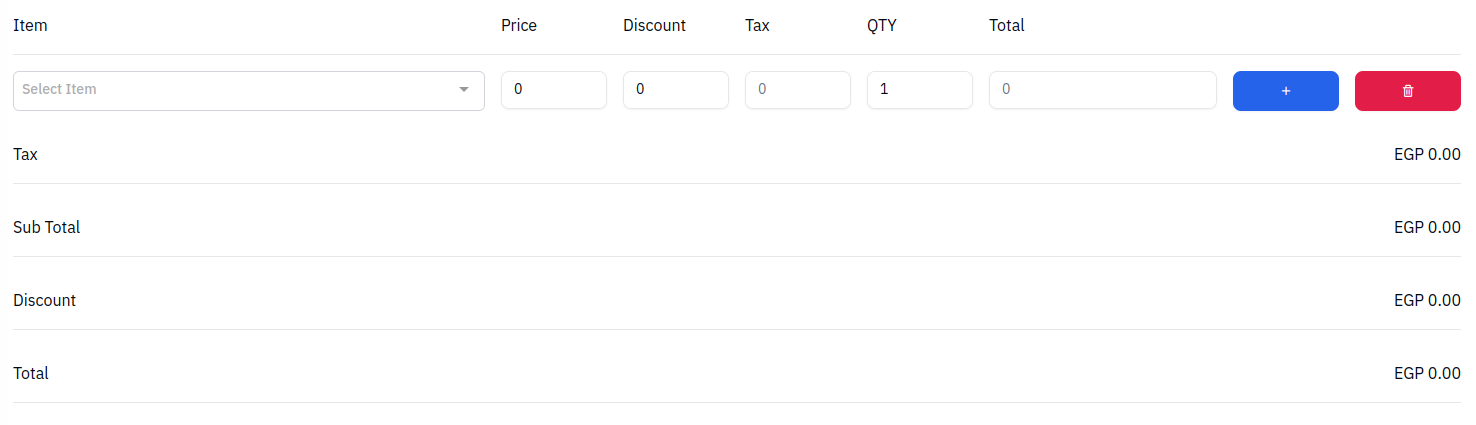1476x425 pixels.
Task: Expand the Select Item dropdown arrow
Action: coord(464,90)
